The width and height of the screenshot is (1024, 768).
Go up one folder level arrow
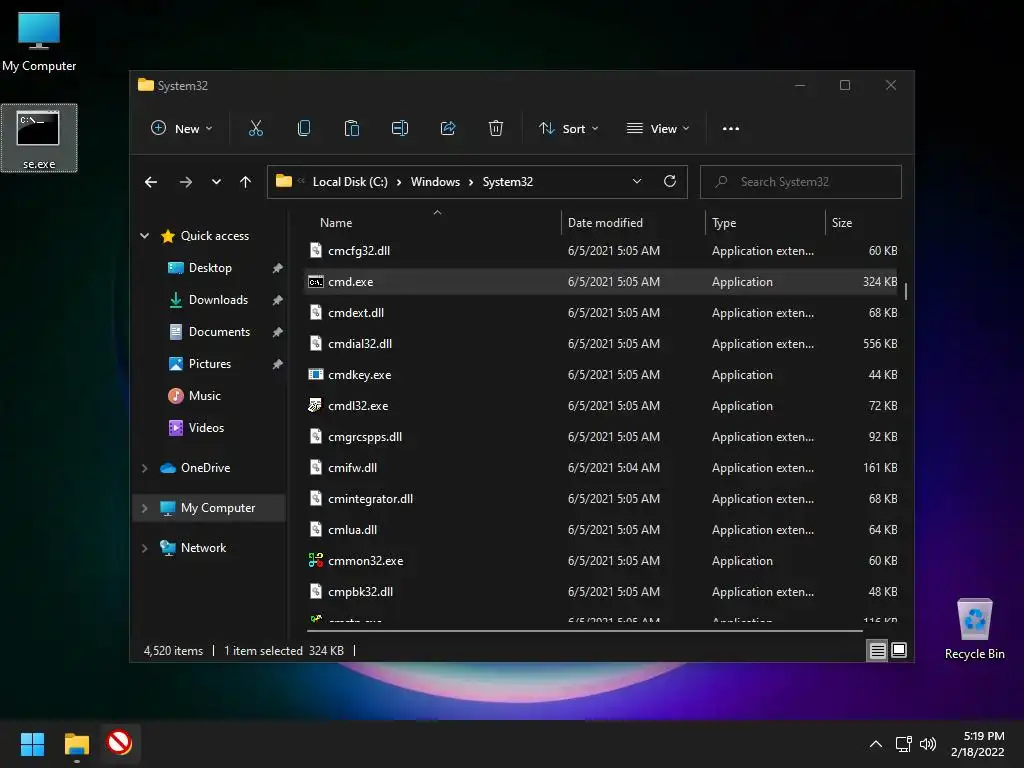pos(246,182)
